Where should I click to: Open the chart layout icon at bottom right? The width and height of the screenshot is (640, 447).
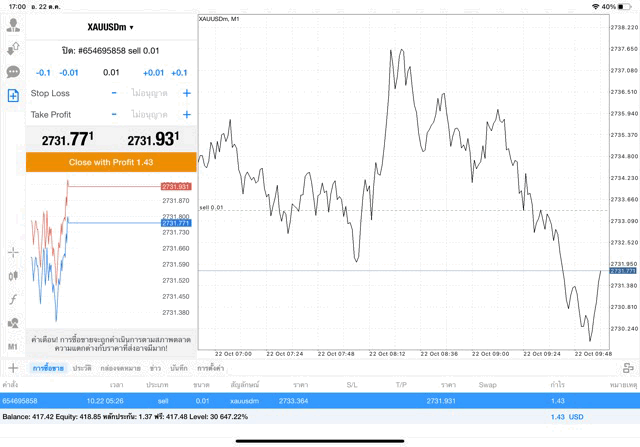pyautogui.click(x=626, y=369)
